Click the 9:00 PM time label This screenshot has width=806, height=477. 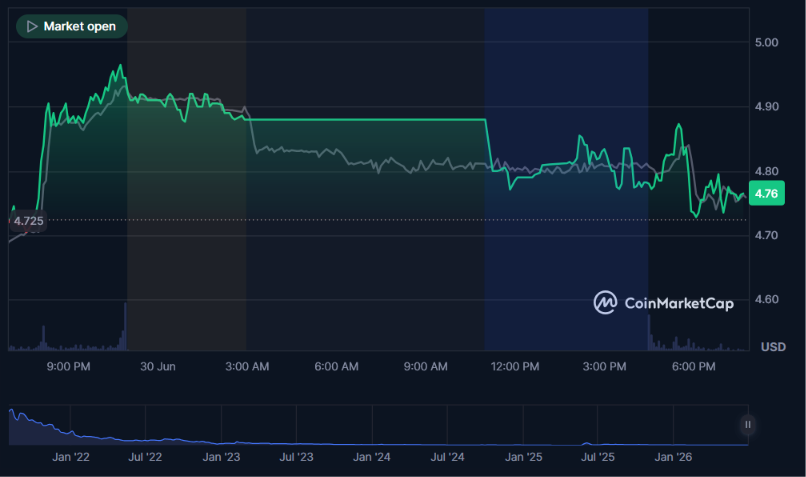[x=68, y=366]
